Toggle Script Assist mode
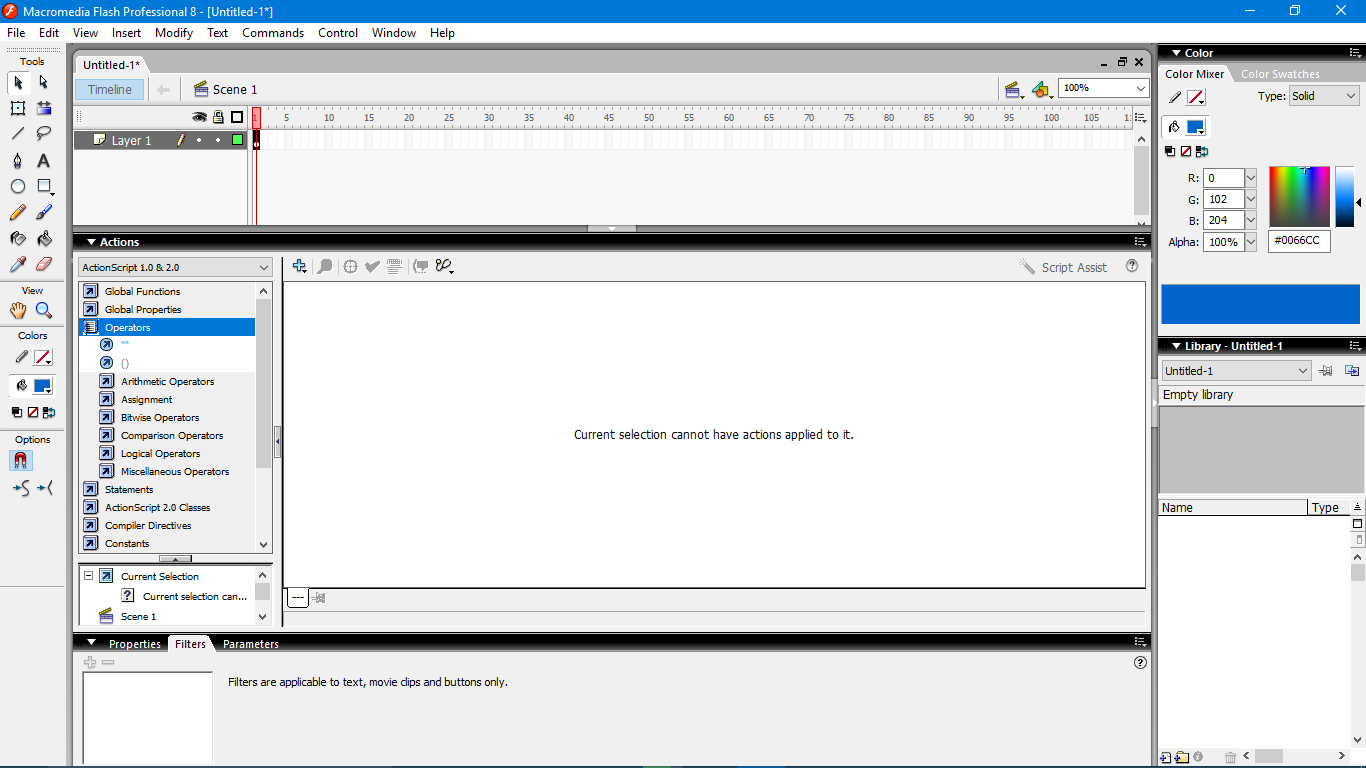Image resolution: width=1366 pixels, height=768 pixels. tap(1063, 267)
